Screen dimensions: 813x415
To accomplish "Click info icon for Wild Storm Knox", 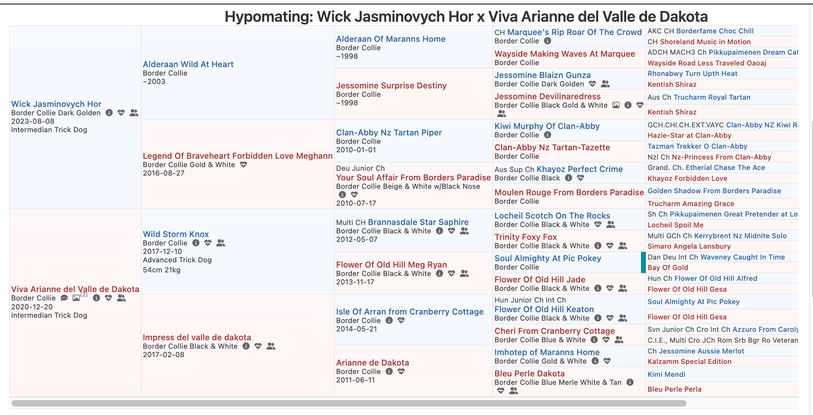I will coord(196,242).
